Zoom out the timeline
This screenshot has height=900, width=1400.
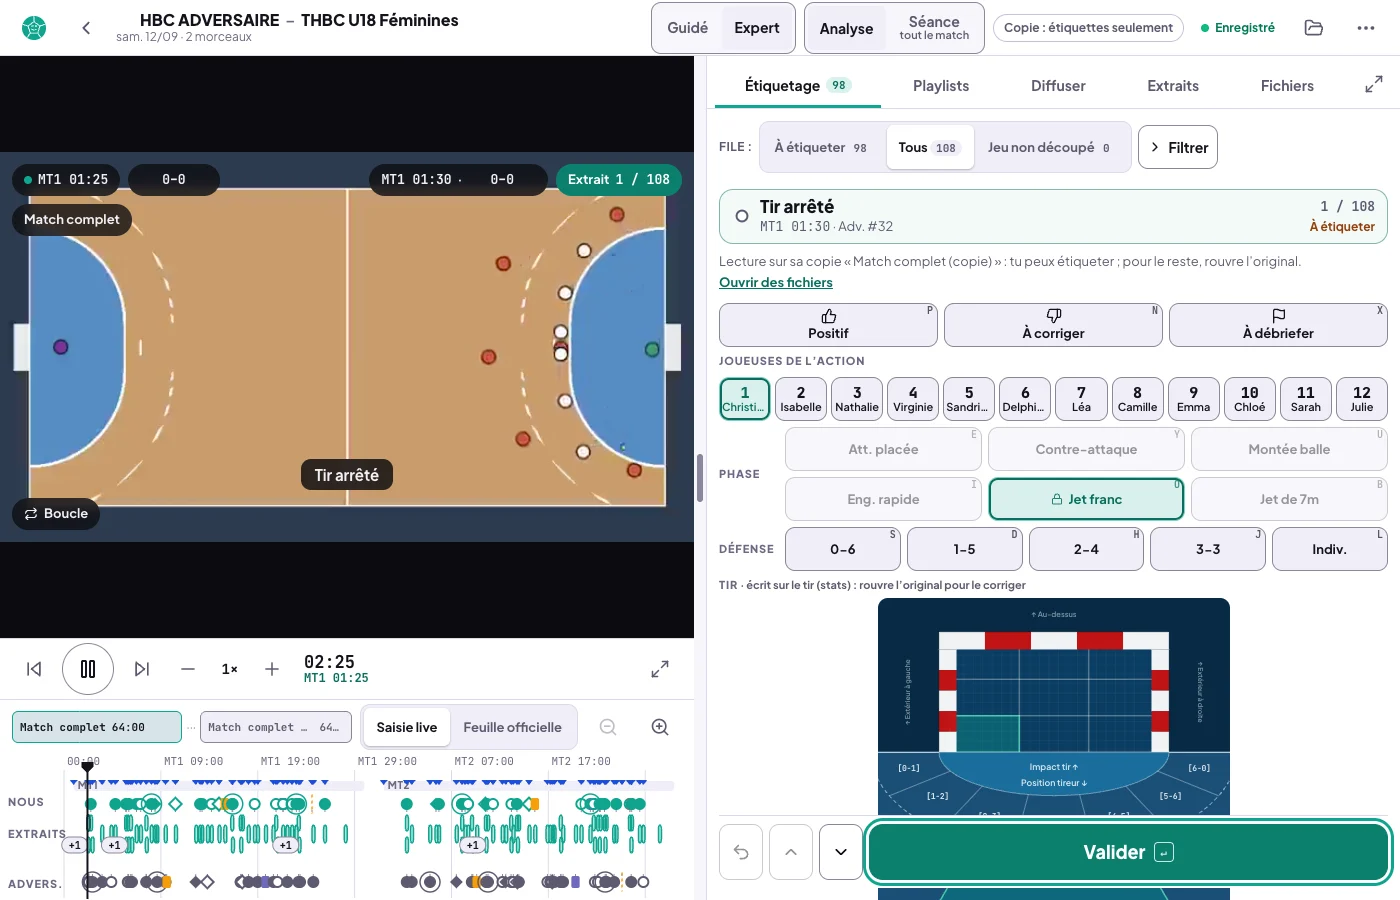[608, 727]
